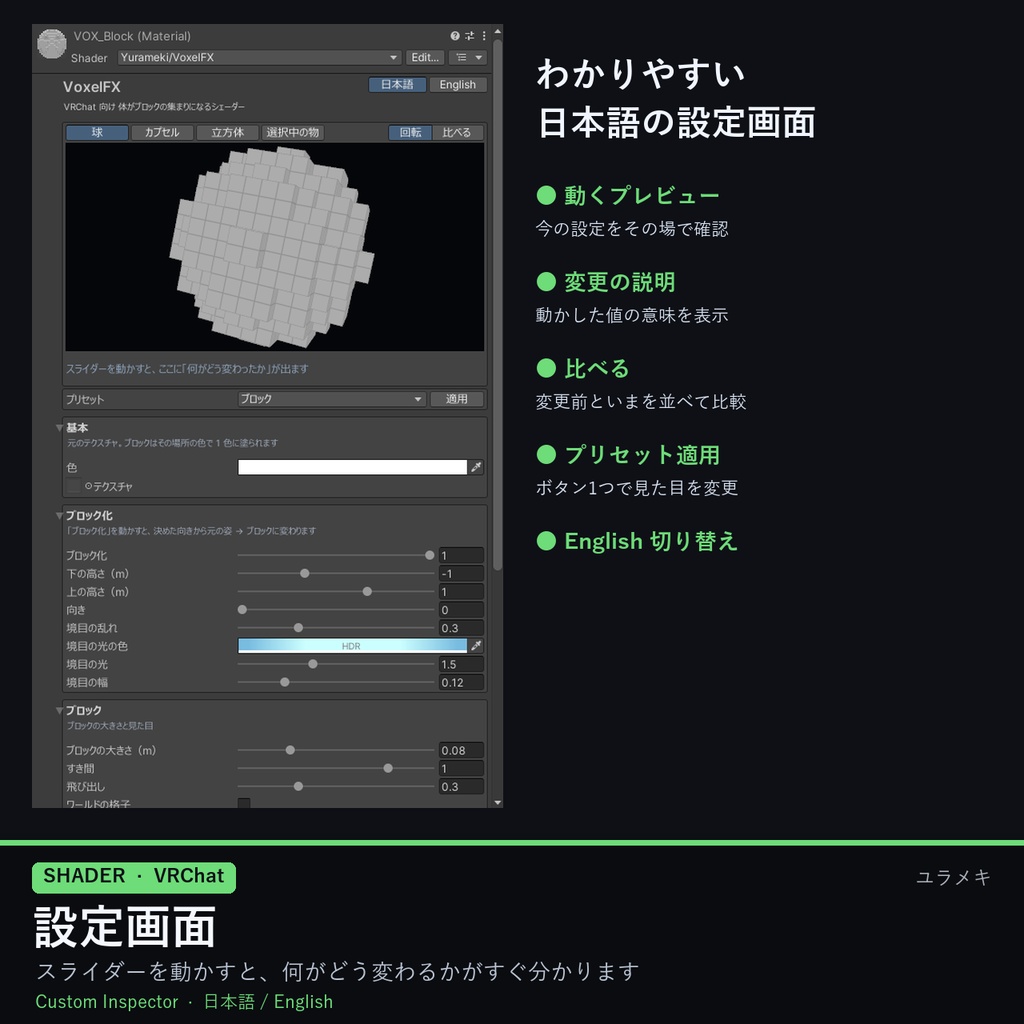Click the white 色 color swatch

(353, 467)
